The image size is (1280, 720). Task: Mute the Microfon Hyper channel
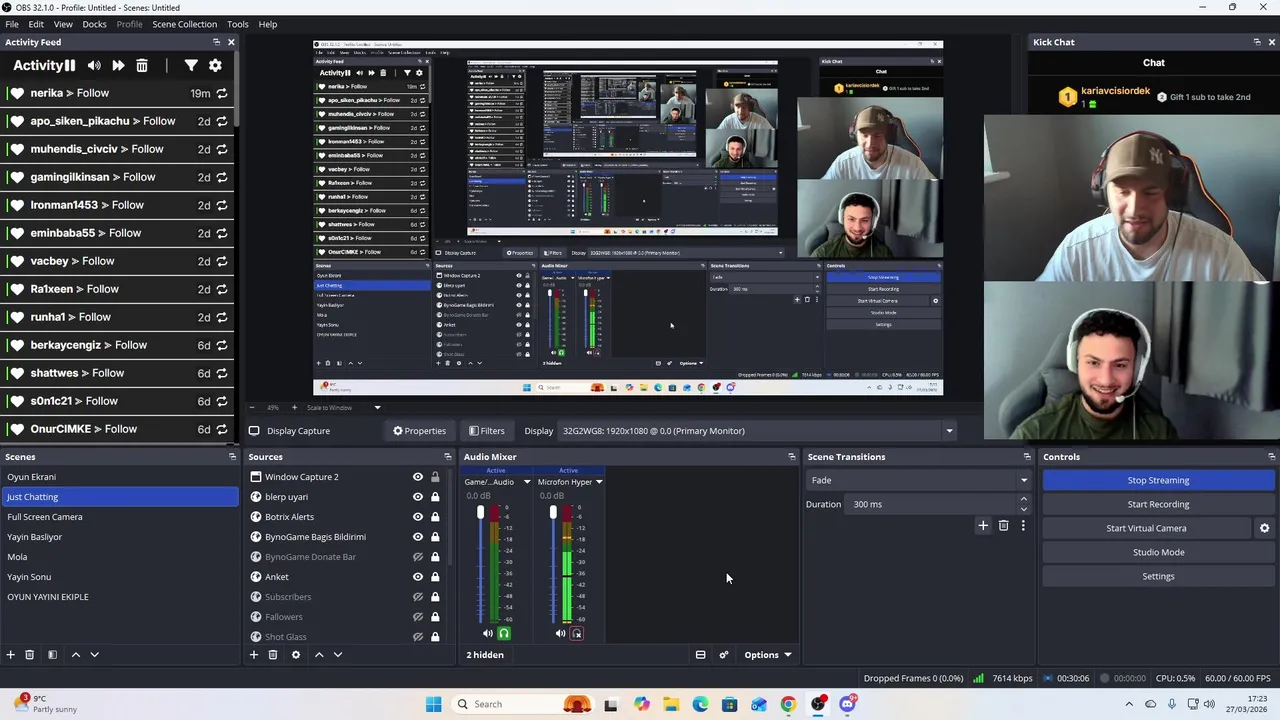tap(560, 633)
